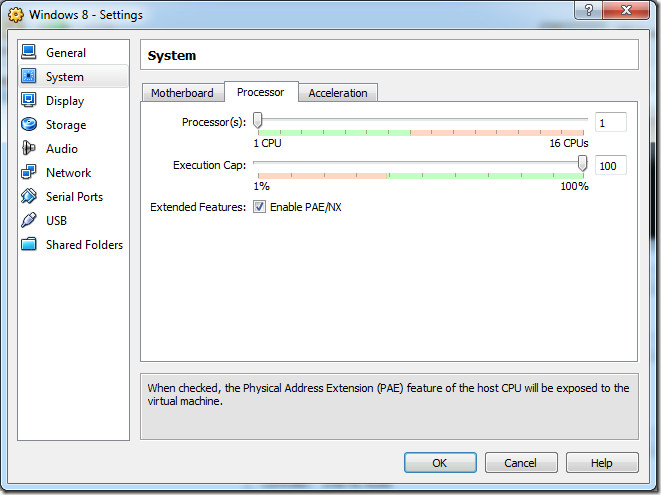Click the Storage disc icon in sidebar
This screenshot has width=661, height=495.
29,124
